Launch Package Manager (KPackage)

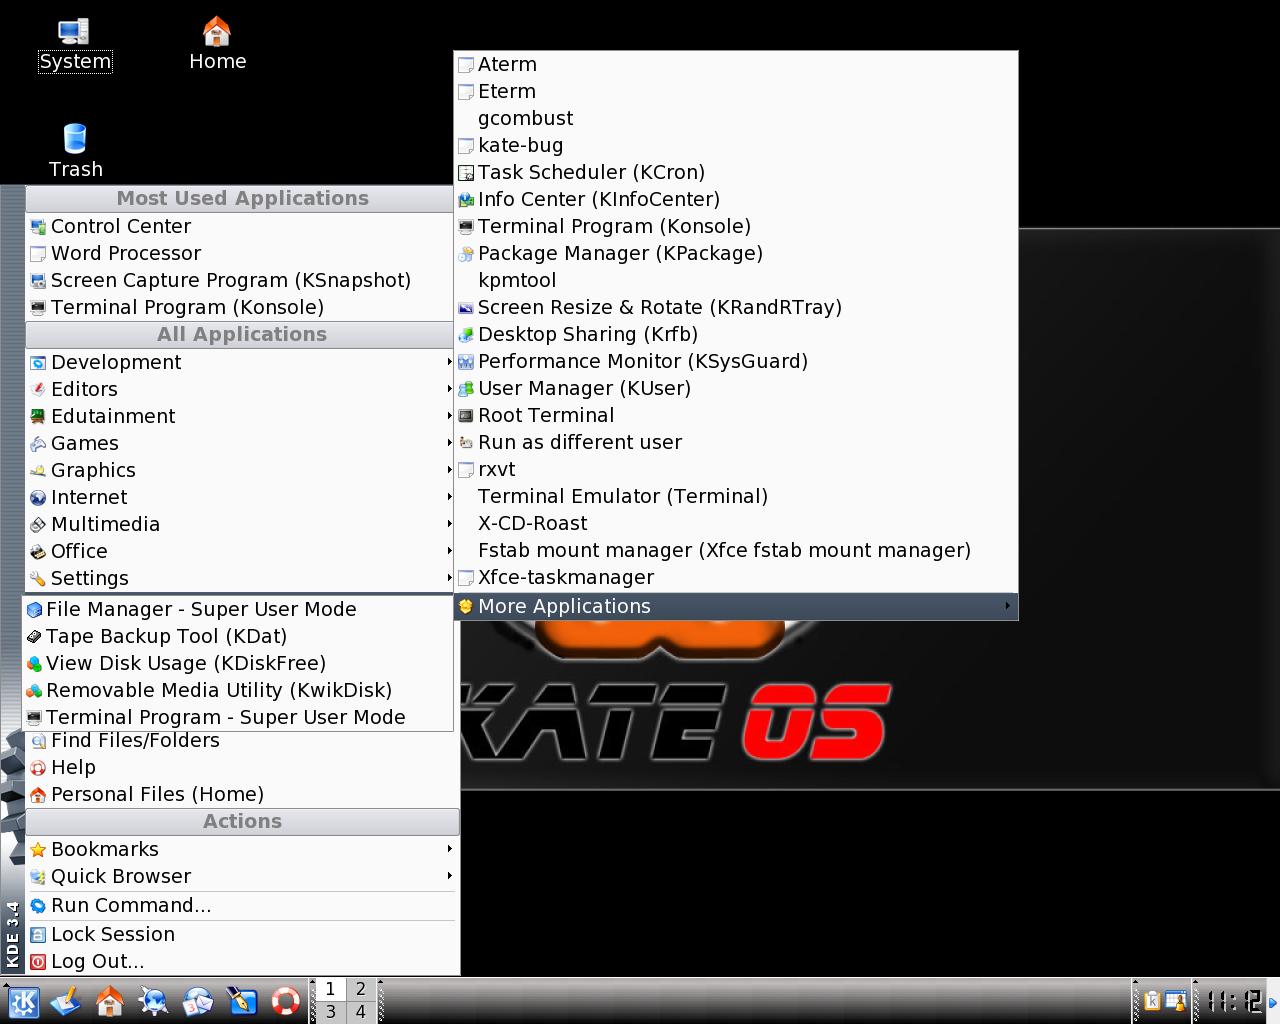click(x=735, y=254)
